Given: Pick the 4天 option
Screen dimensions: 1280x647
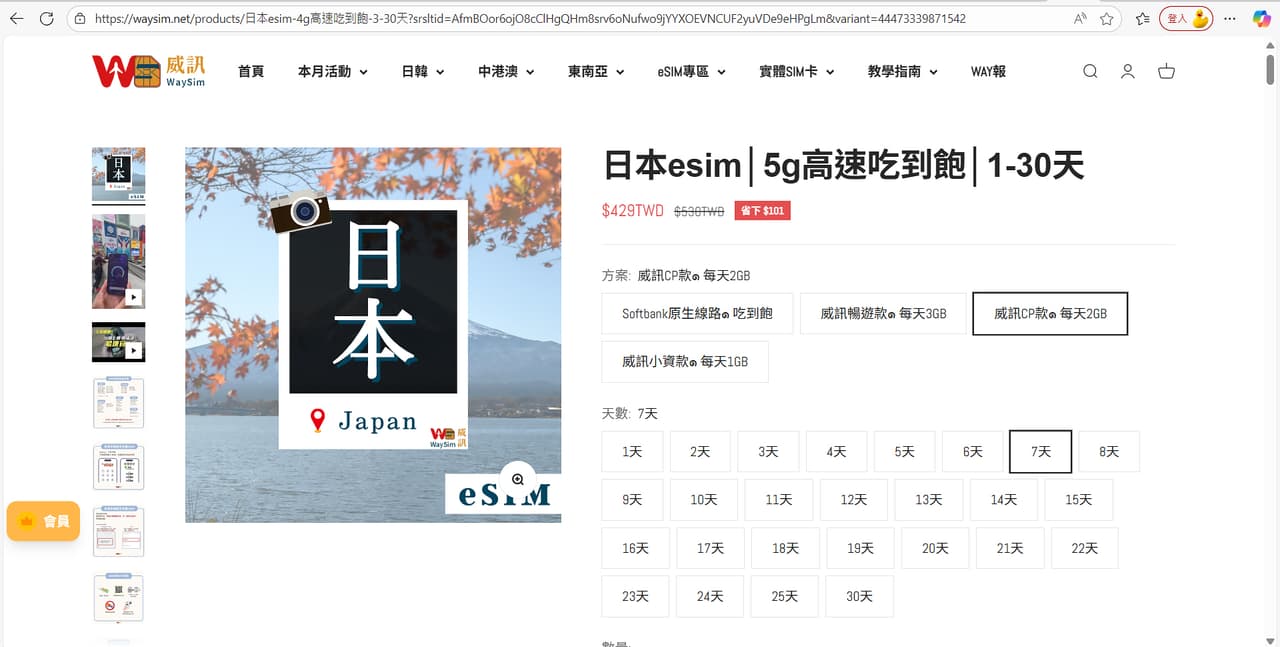Looking at the screenshot, I should click(836, 451).
